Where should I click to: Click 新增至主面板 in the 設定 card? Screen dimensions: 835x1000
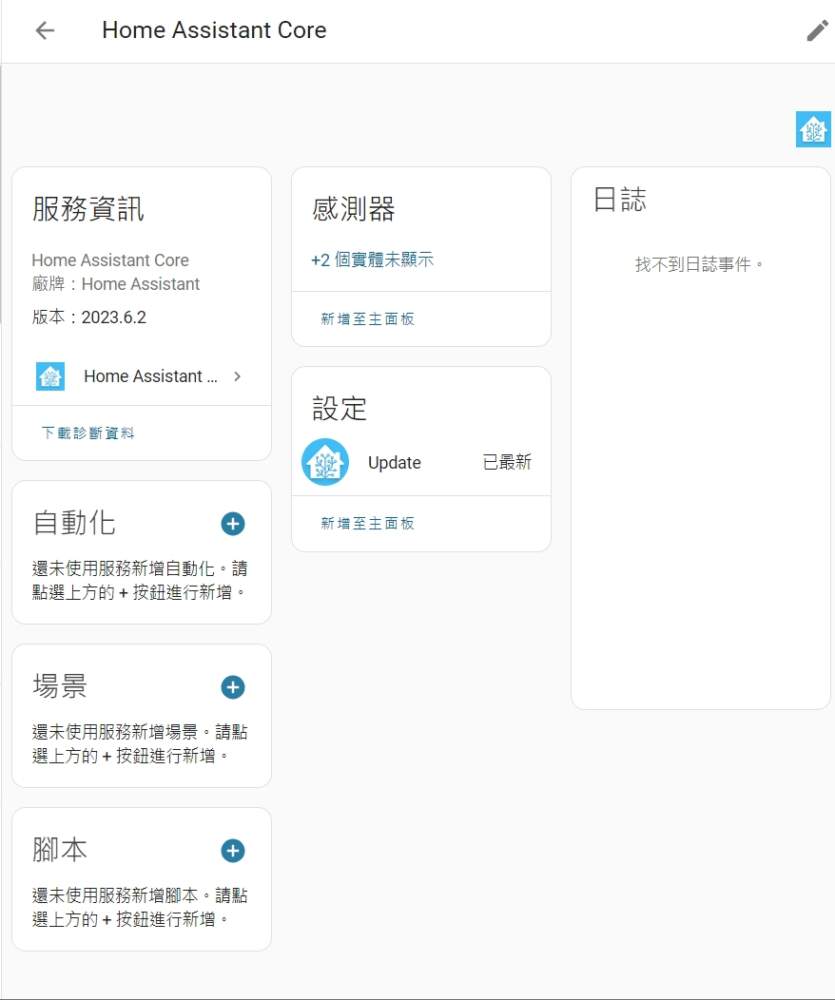367,523
